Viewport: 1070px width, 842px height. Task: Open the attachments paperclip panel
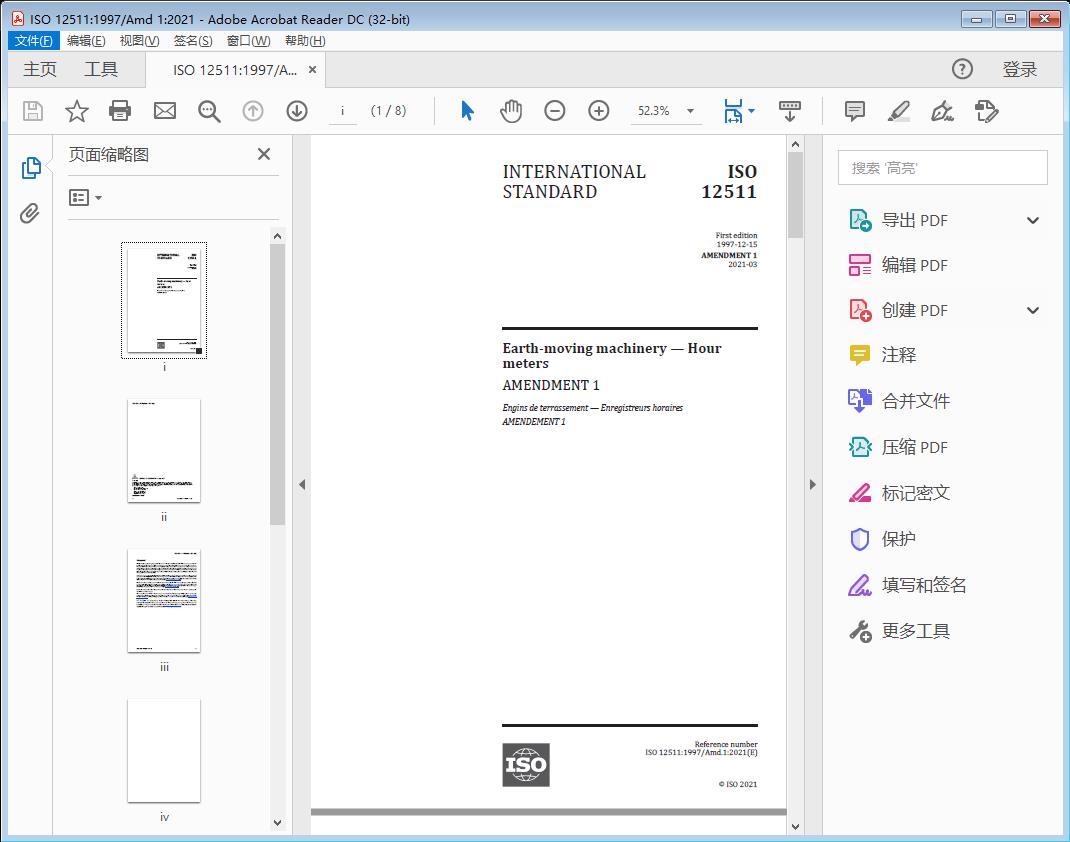(30, 213)
